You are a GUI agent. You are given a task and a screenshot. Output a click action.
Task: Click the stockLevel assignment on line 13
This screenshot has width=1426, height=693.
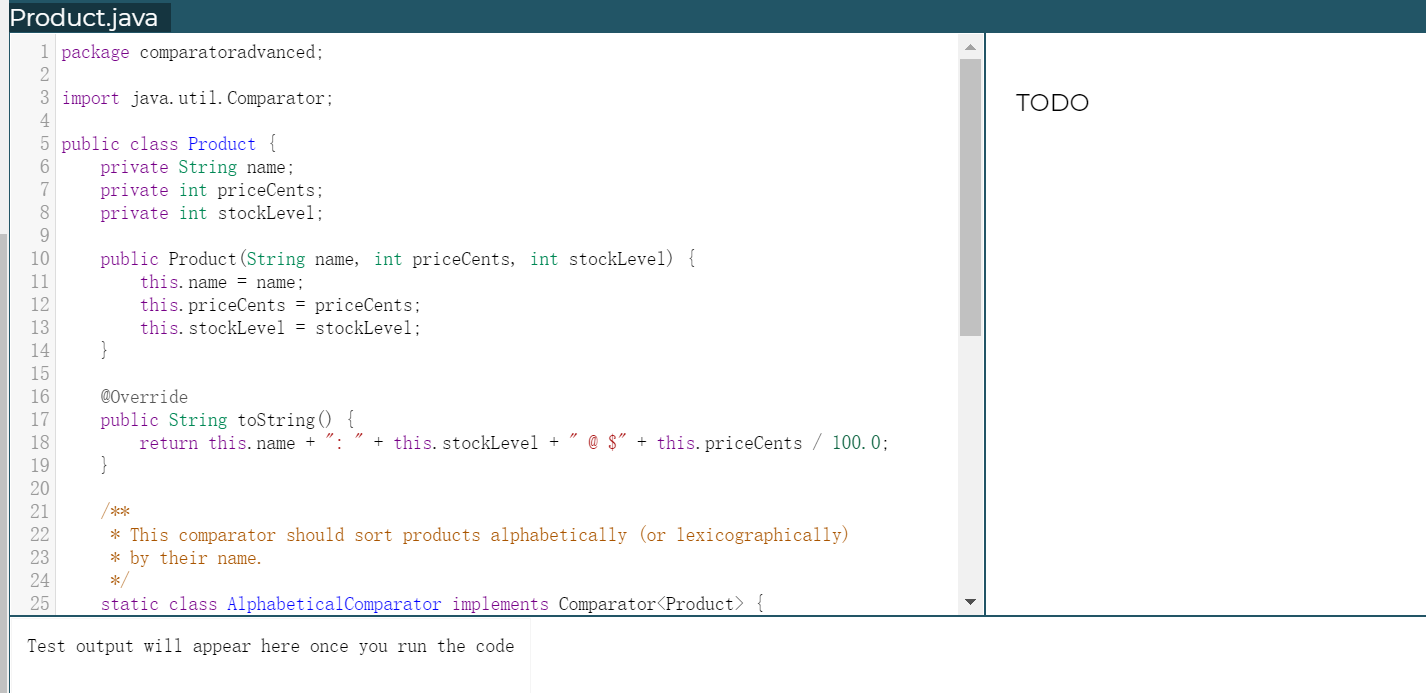(x=280, y=327)
